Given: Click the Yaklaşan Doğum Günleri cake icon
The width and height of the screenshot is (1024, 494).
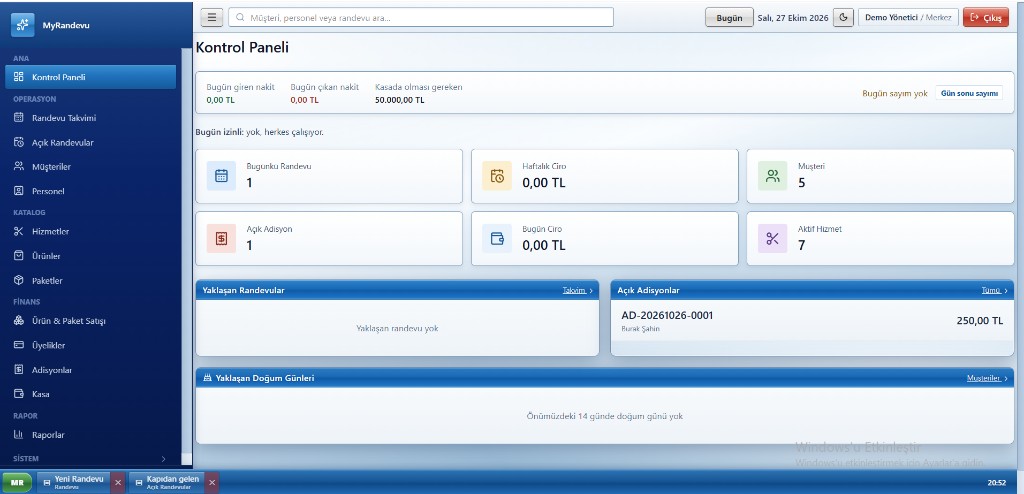Looking at the screenshot, I should tap(208, 378).
